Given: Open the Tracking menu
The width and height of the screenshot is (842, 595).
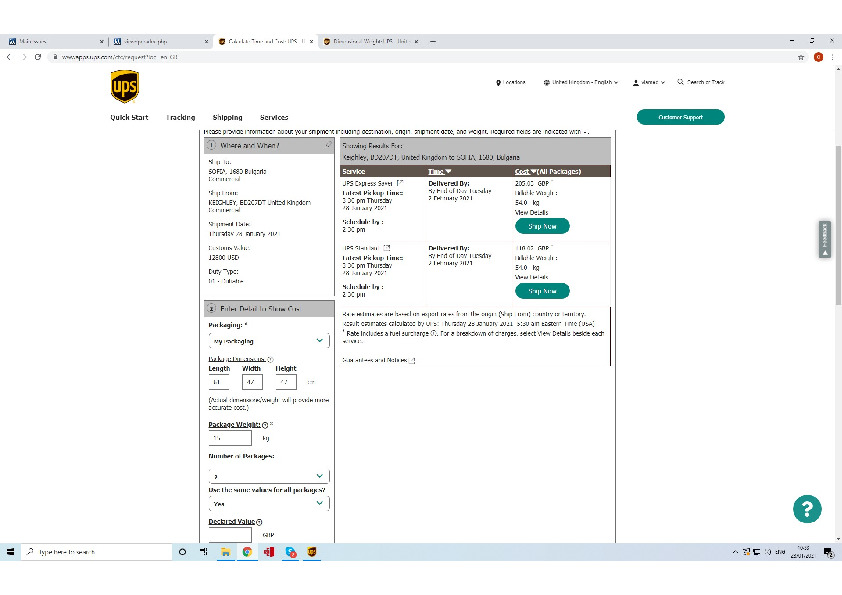Looking at the screenshot, I should tap(181, 117).
